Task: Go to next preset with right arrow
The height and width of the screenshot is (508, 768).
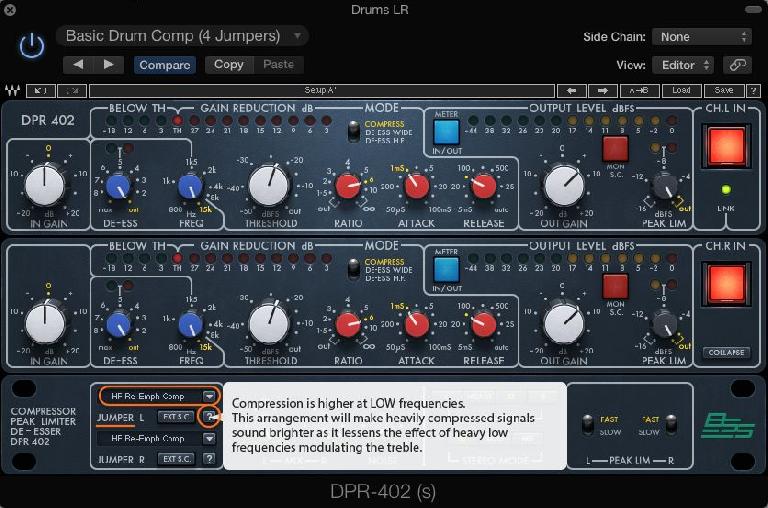Action: 108,65
